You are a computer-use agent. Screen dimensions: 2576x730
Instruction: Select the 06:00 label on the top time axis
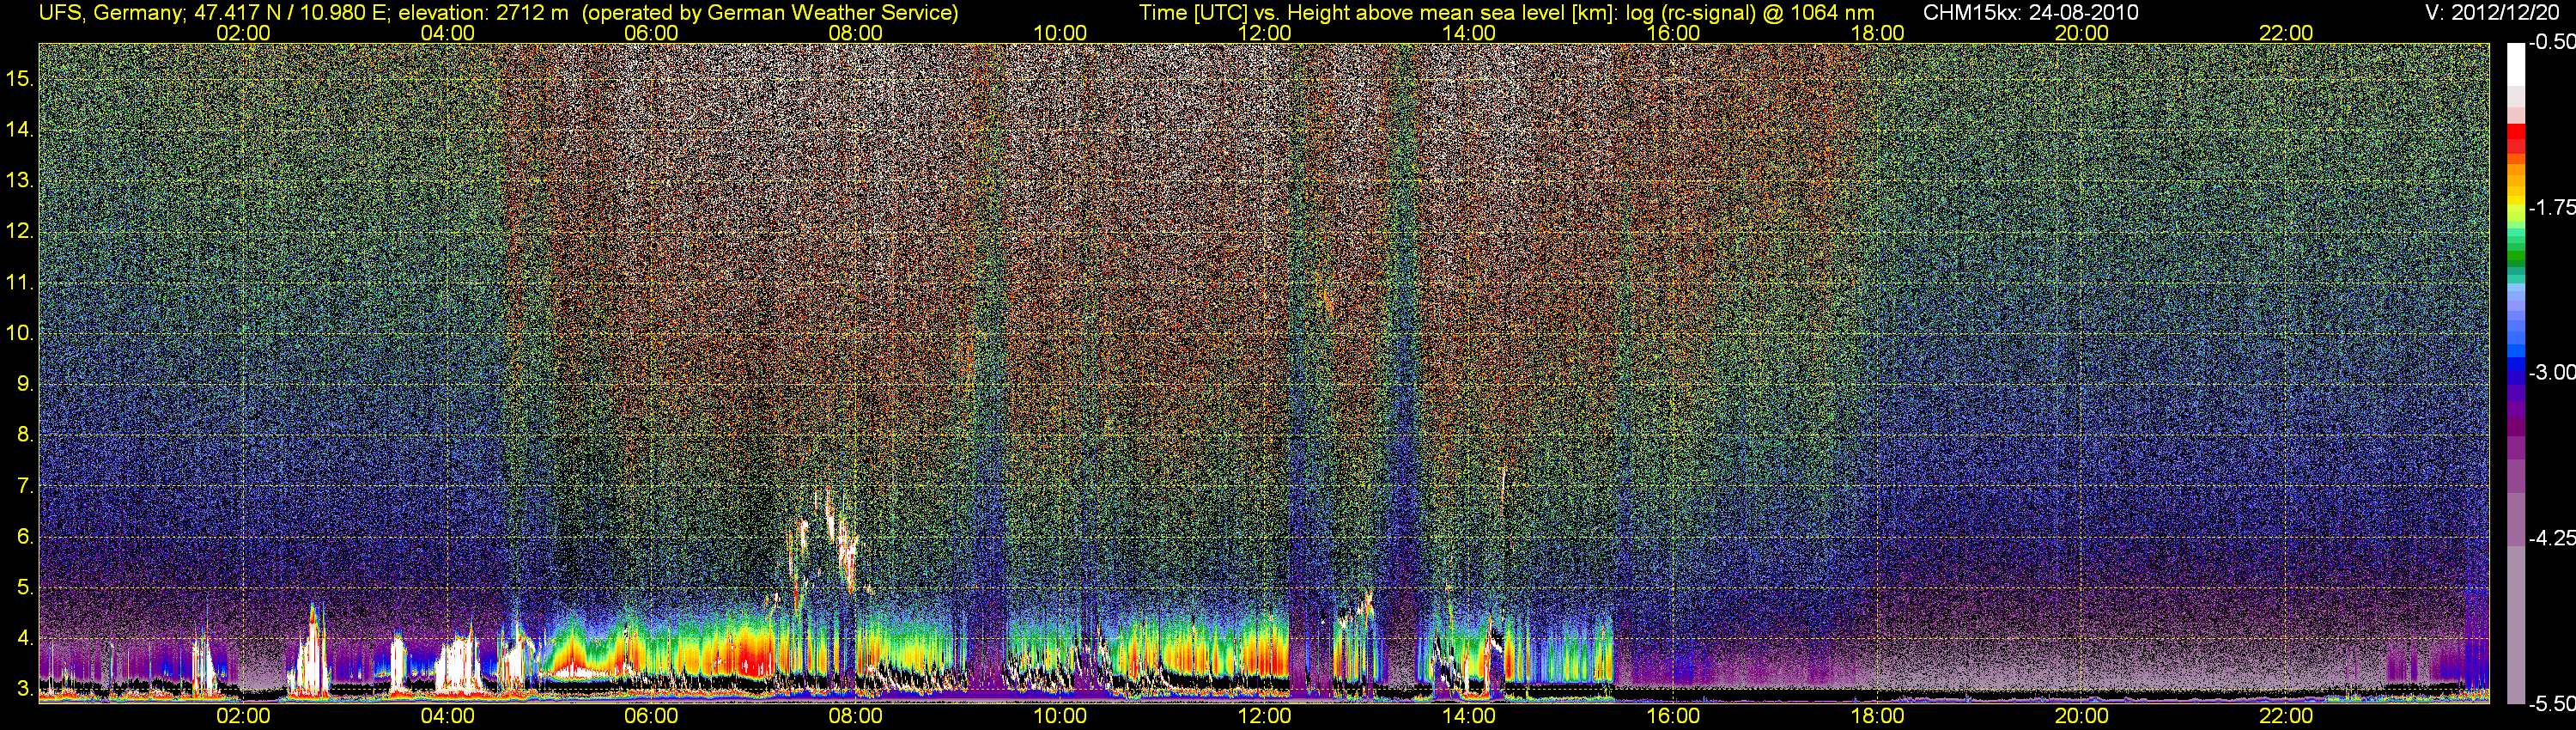click(x=651, y=33)
